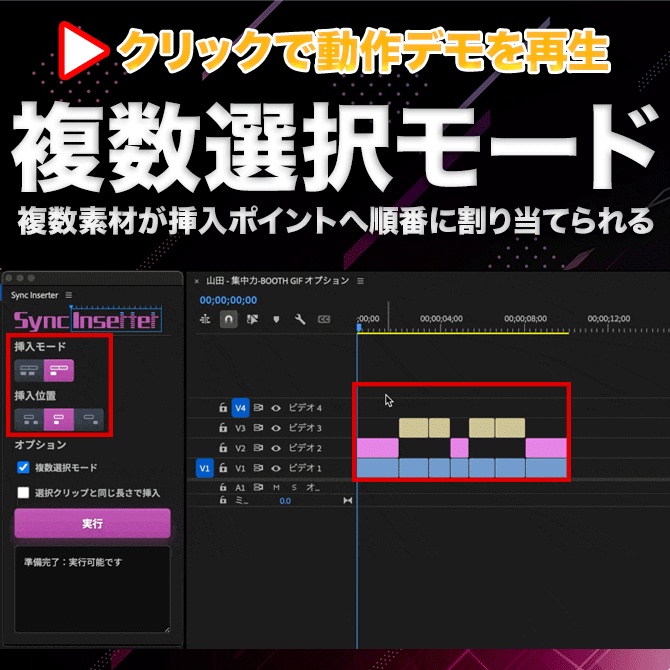Click the CC caption track icon
This screenshot has height=670, width=670.
(x=324, y=319)
